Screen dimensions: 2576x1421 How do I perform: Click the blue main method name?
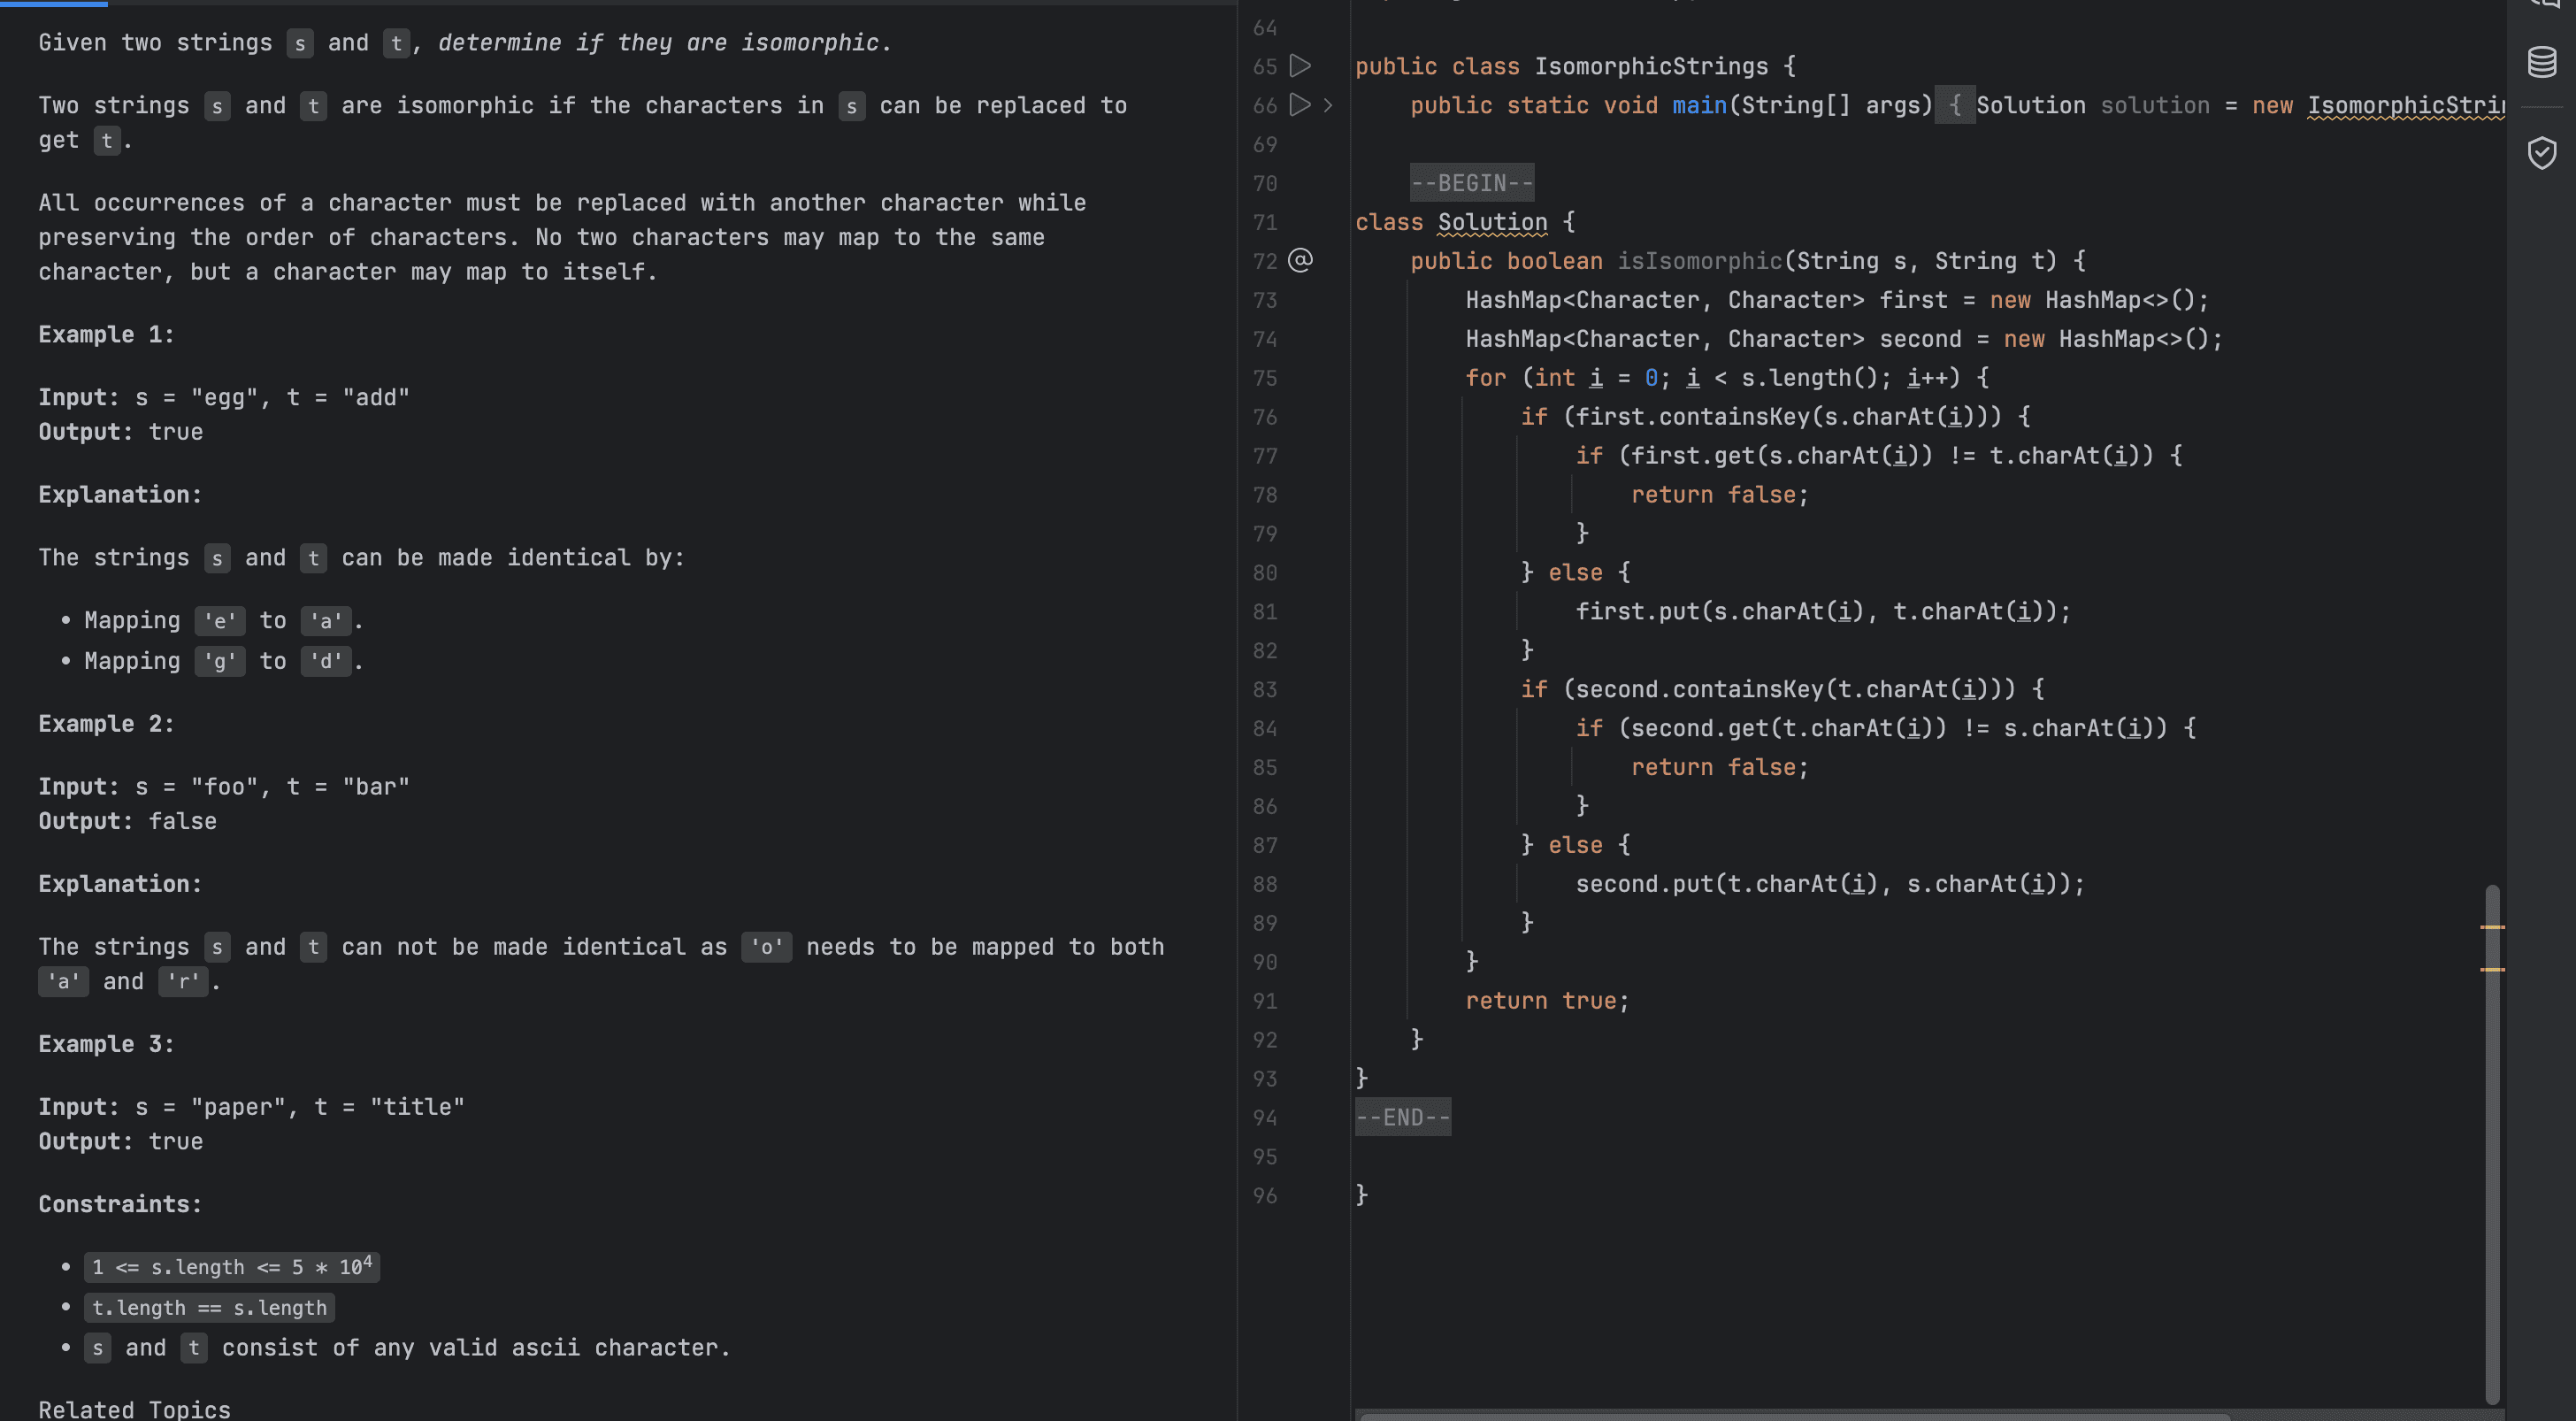1699,105
